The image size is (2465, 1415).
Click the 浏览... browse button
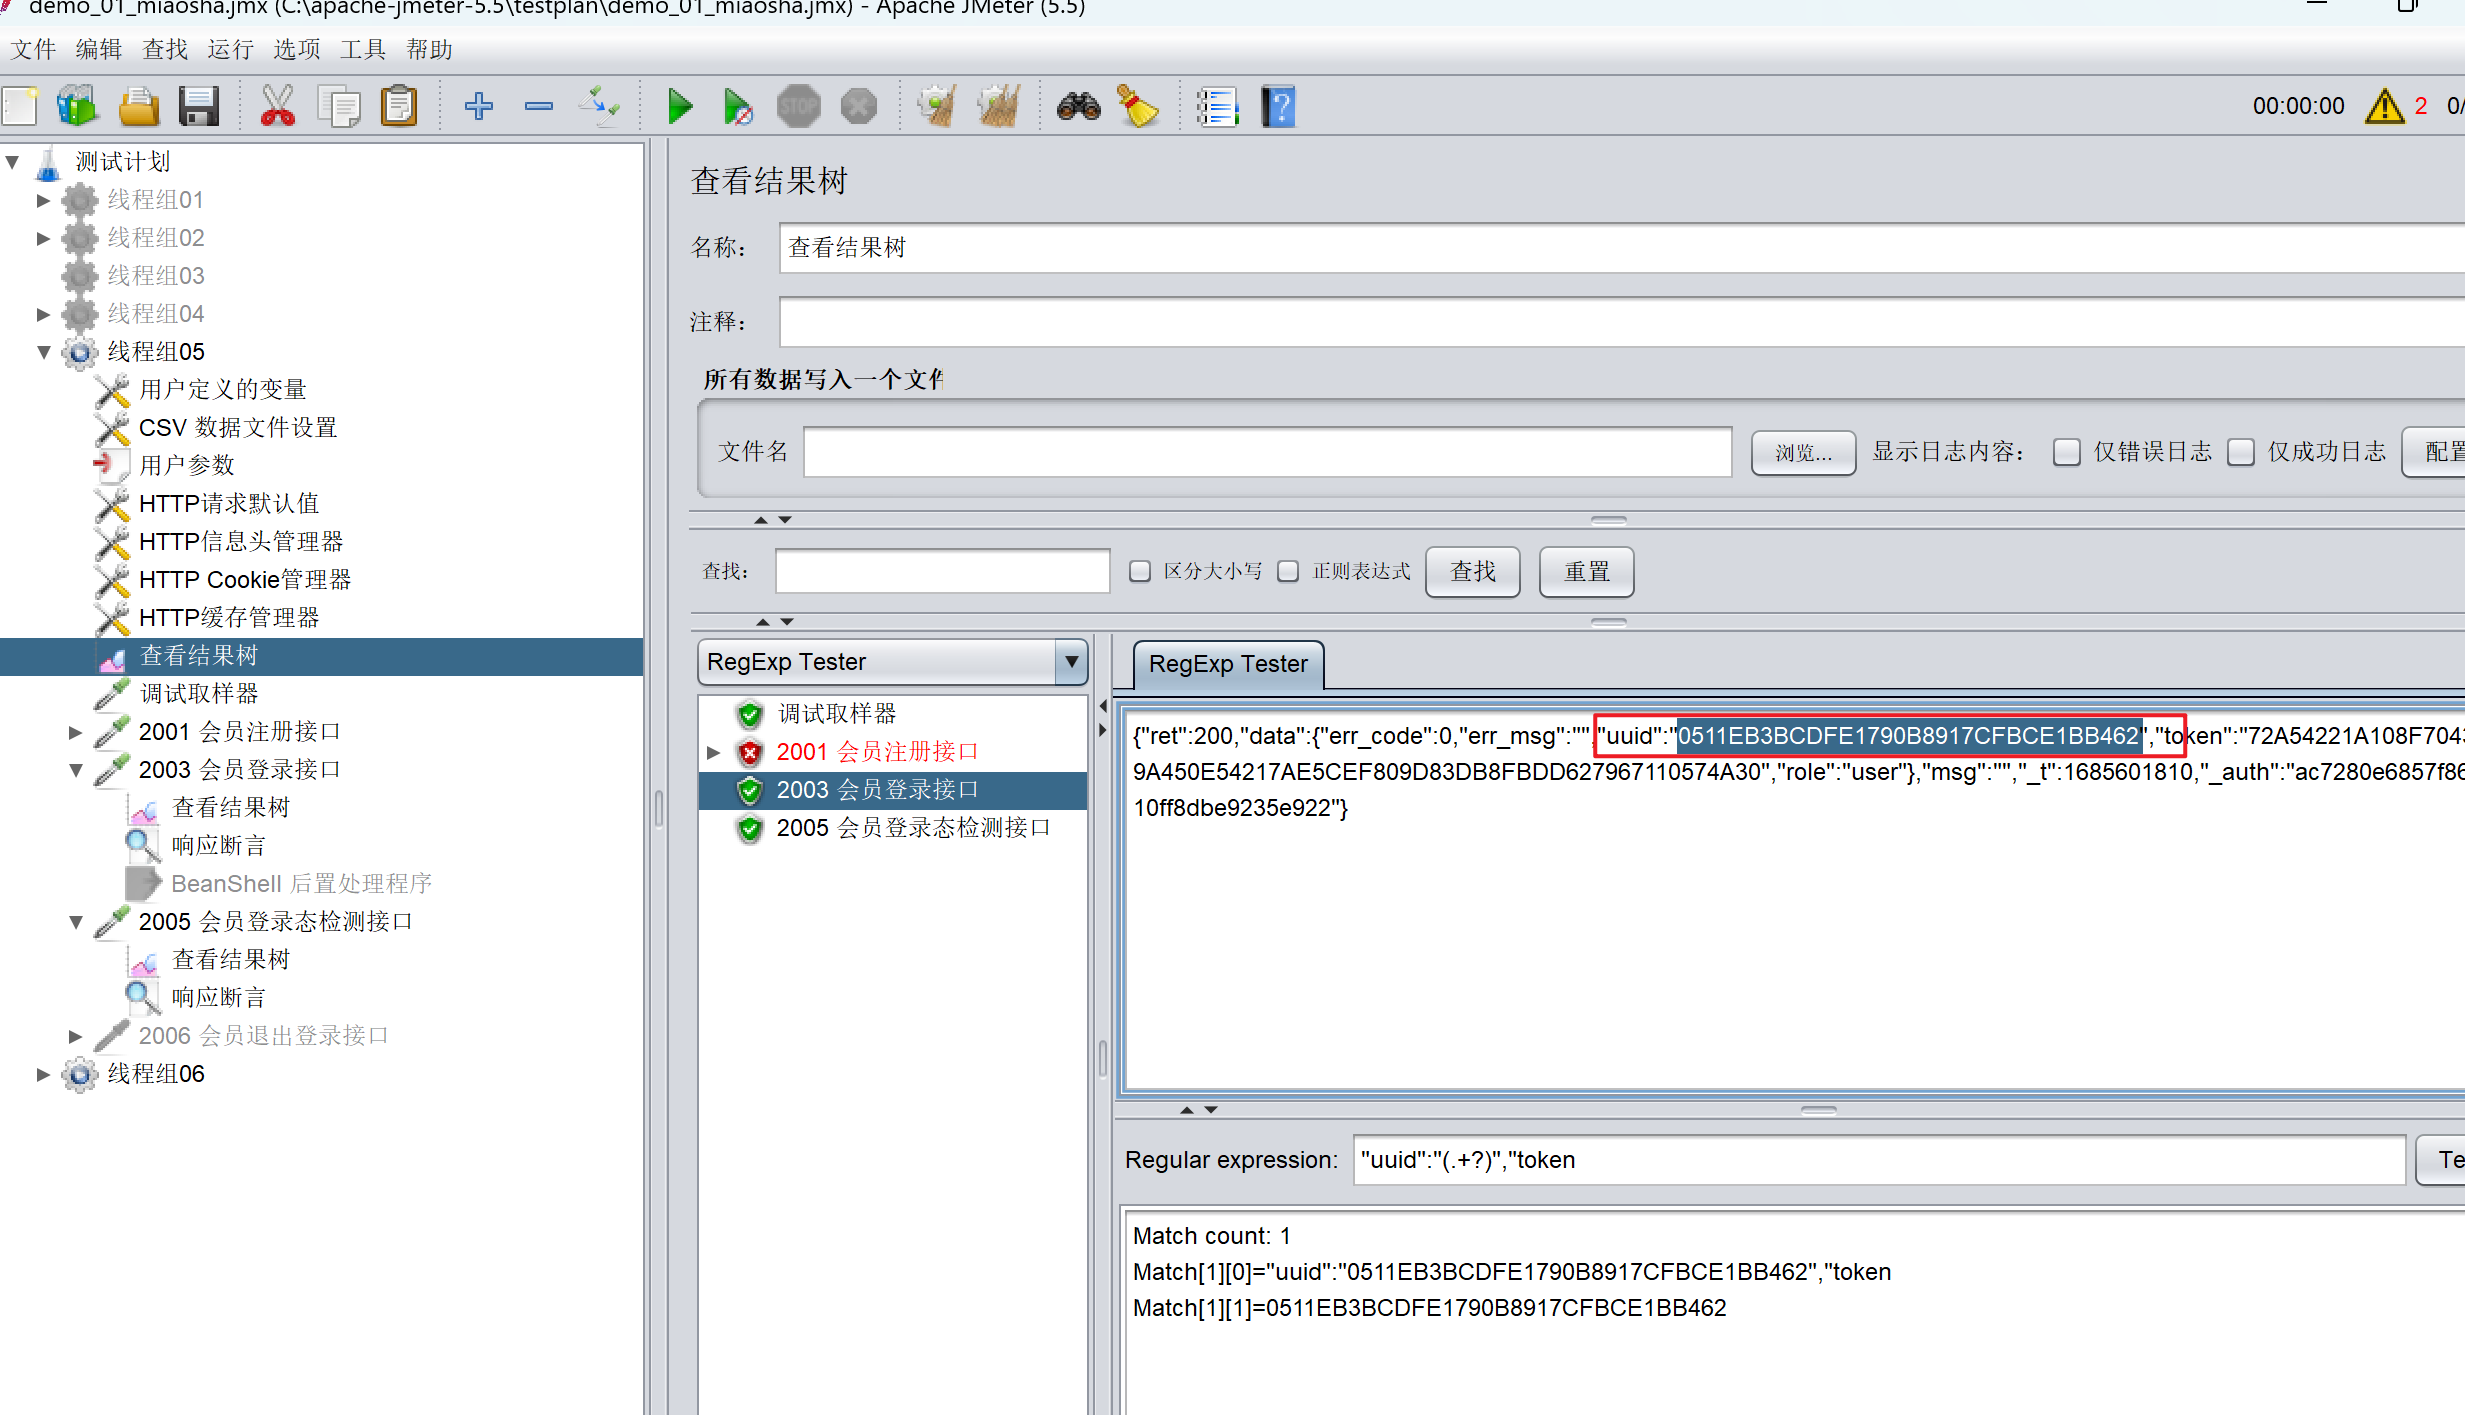click(x=1803, y=453)
